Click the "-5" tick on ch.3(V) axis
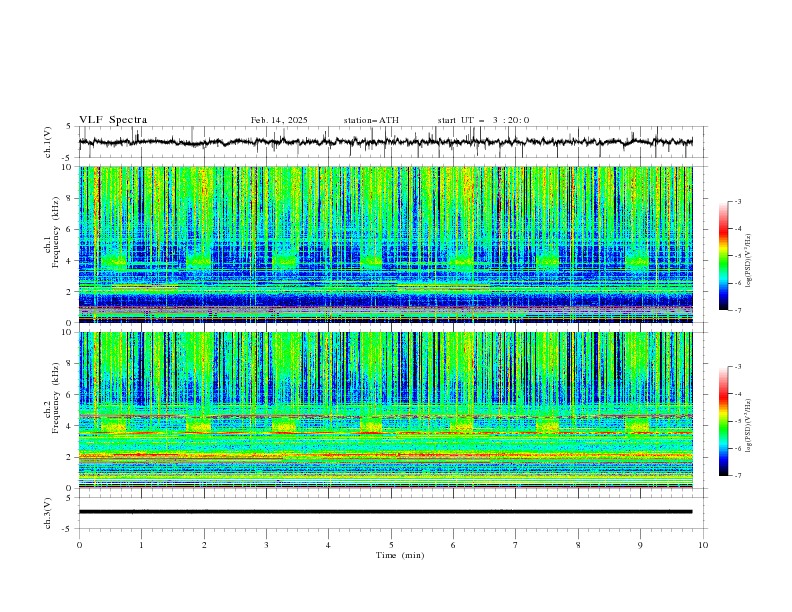The height and width of the screenshot is (612, 792). (67, 529)
